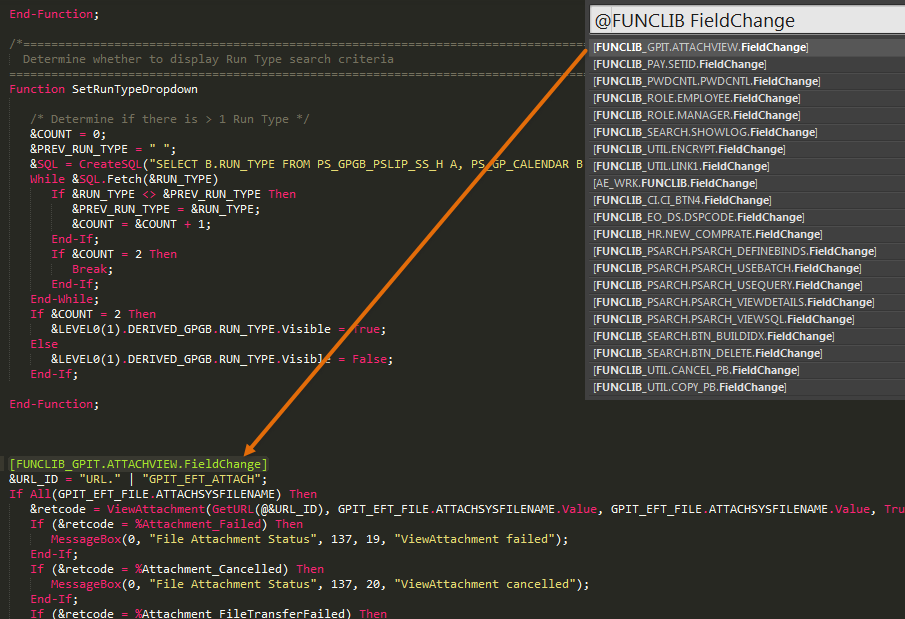Click the "Determine if there is > 1" comment

pos(170,119)
